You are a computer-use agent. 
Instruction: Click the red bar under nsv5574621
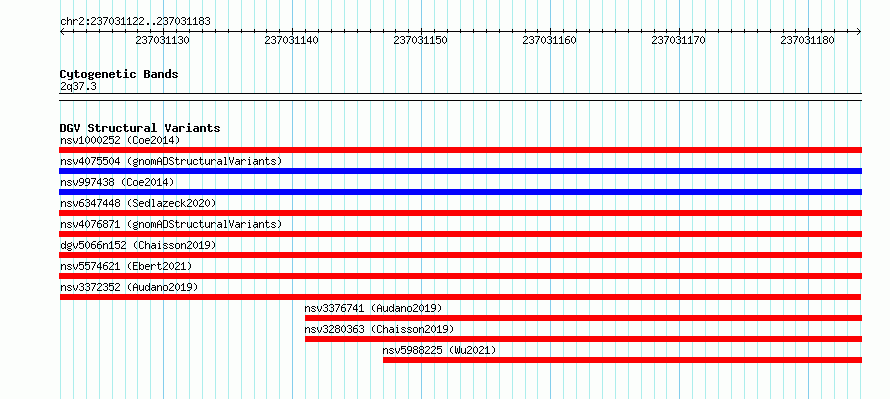[460, 276]
